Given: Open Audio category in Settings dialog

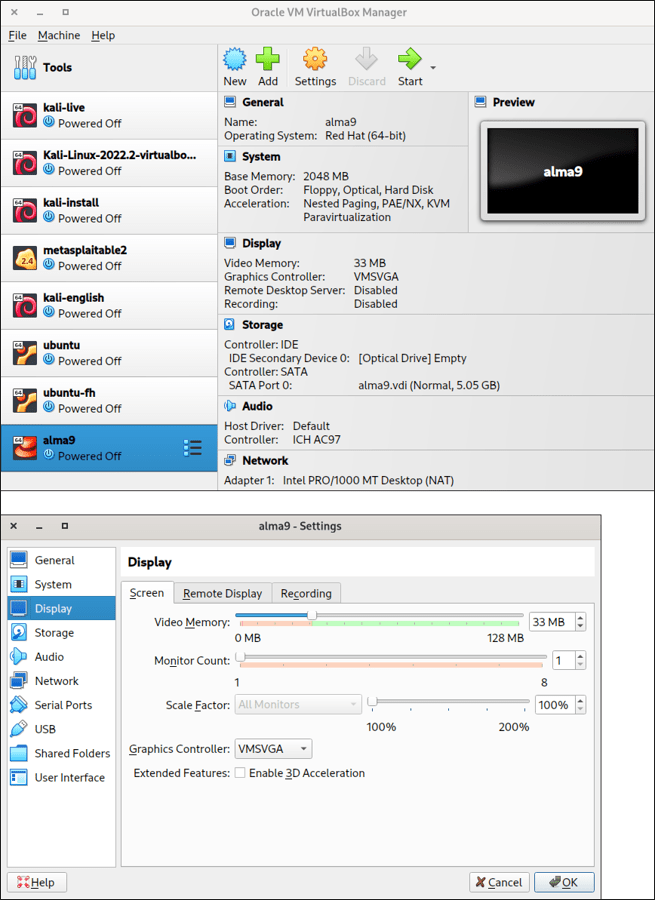Looking at the screenshot, I should (x=61, y=657).
